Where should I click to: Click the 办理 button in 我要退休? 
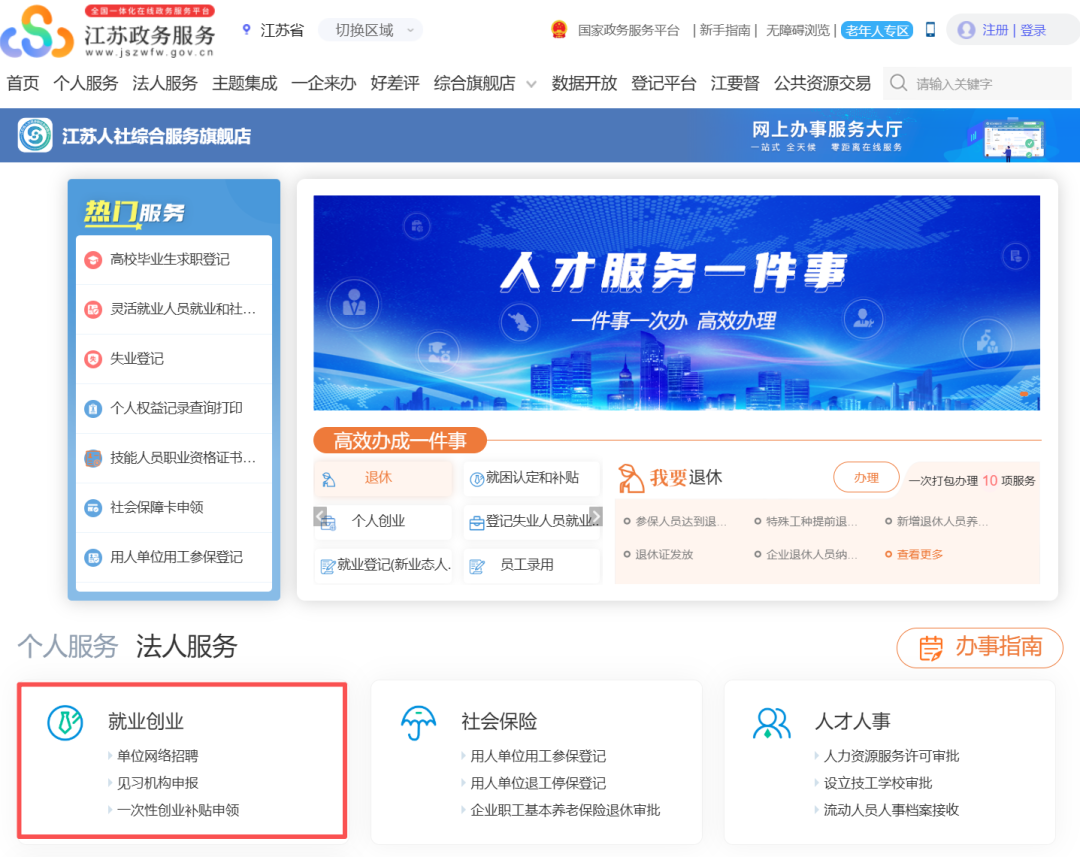[866, 477]
